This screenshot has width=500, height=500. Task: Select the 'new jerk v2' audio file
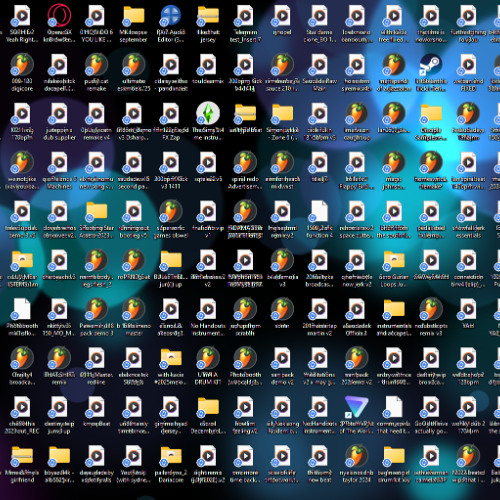(357, 260)
